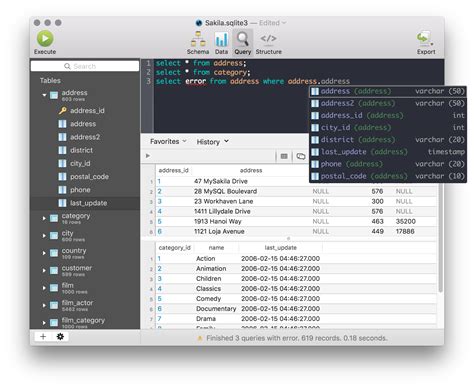
Task: Choose address2 autocomplete suggestion
Action: (x=388, y=103)
